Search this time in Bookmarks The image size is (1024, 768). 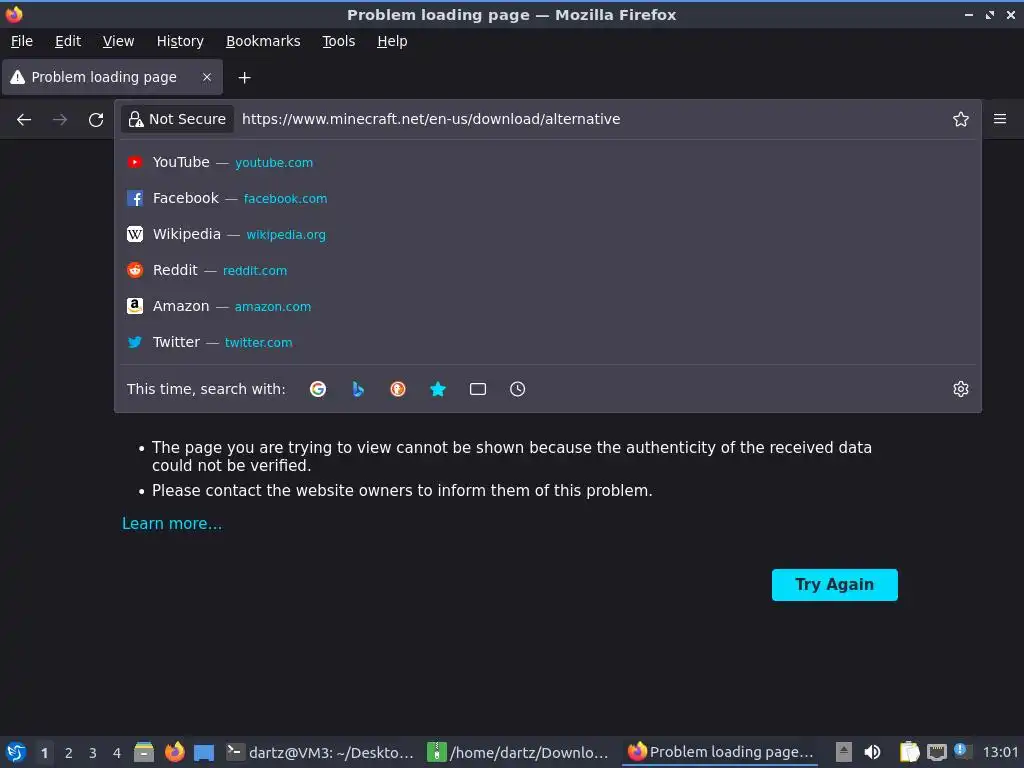click(438, 389)
